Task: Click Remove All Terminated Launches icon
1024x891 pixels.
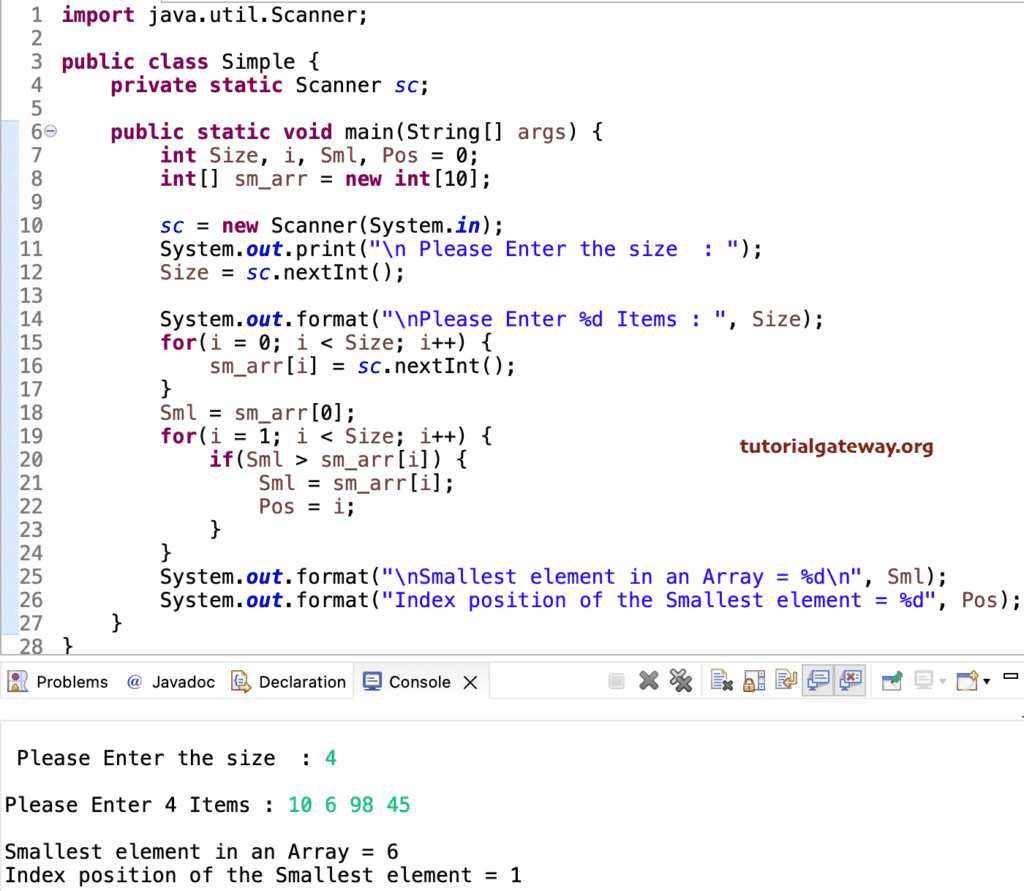Action: click(682, 679)
